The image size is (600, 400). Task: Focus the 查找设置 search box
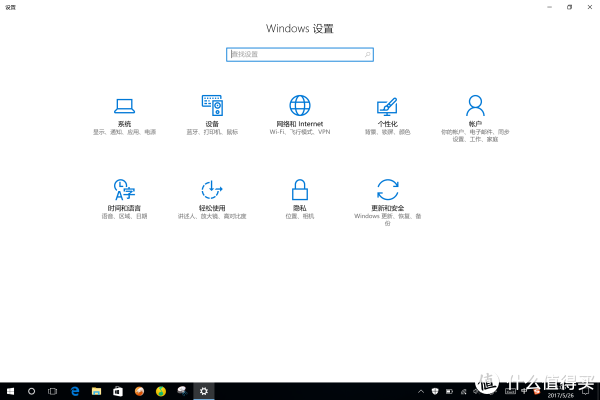pyautogui.click(x=300, y=54)
